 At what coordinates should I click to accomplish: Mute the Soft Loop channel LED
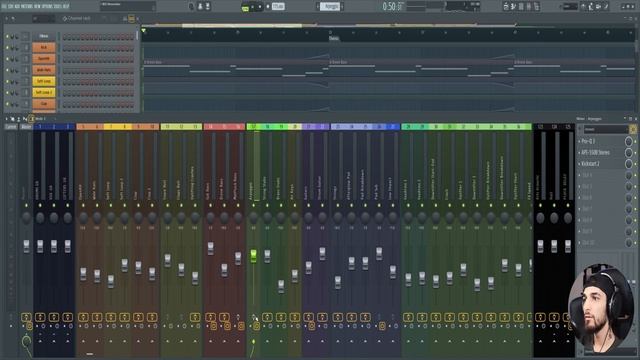point(7,81)
